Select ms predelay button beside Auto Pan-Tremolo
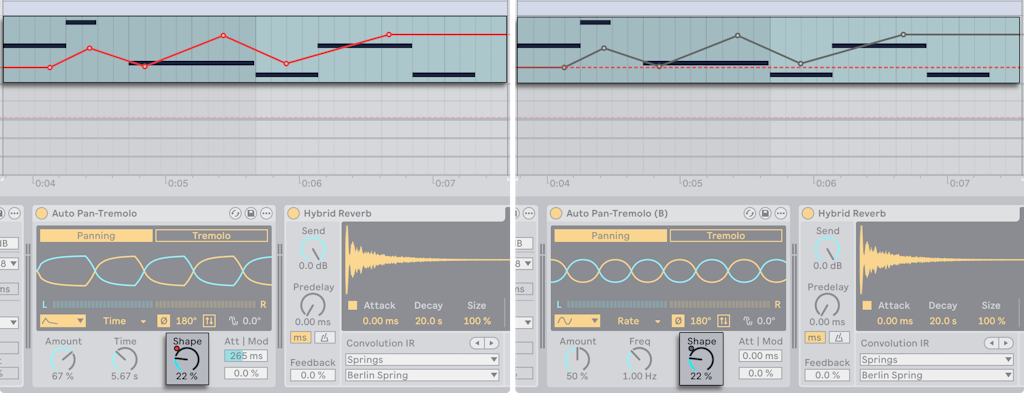 tap(300, 337)
